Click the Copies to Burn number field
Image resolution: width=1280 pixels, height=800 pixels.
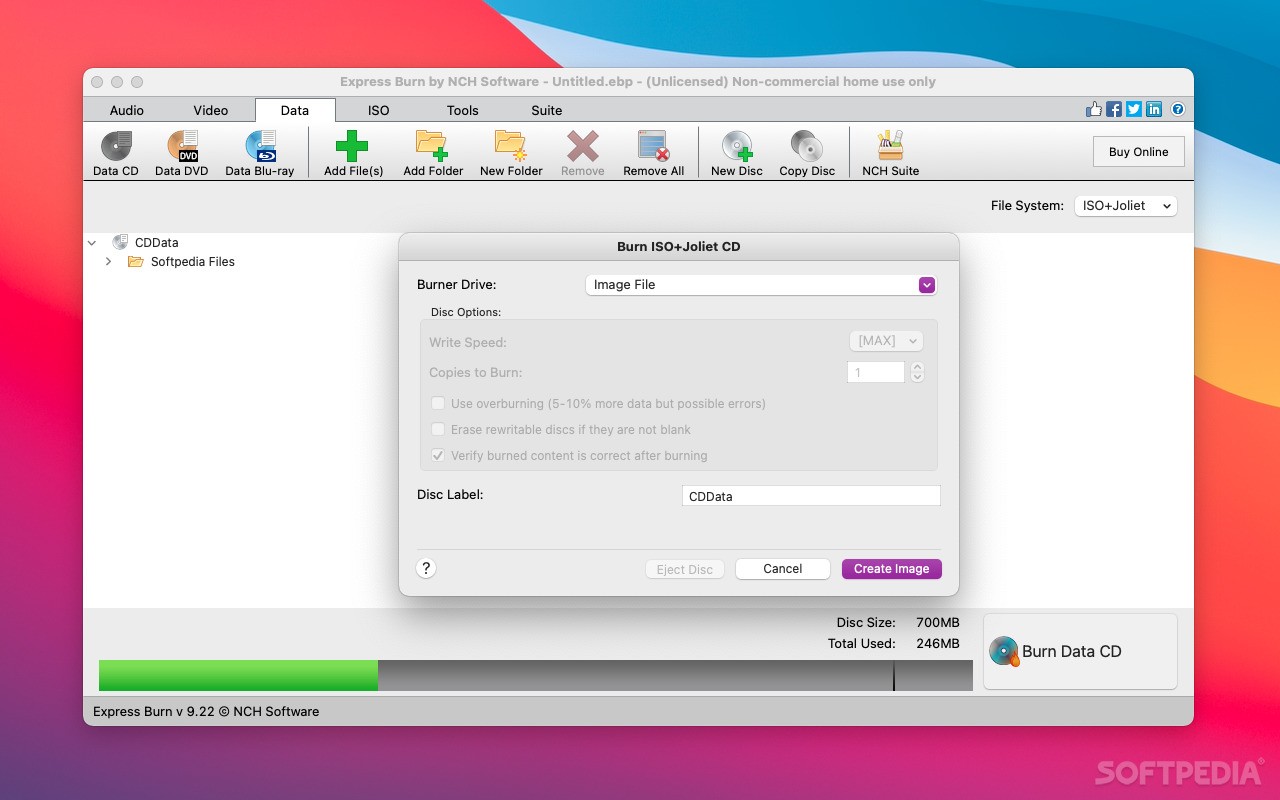(x=876, y=372)
